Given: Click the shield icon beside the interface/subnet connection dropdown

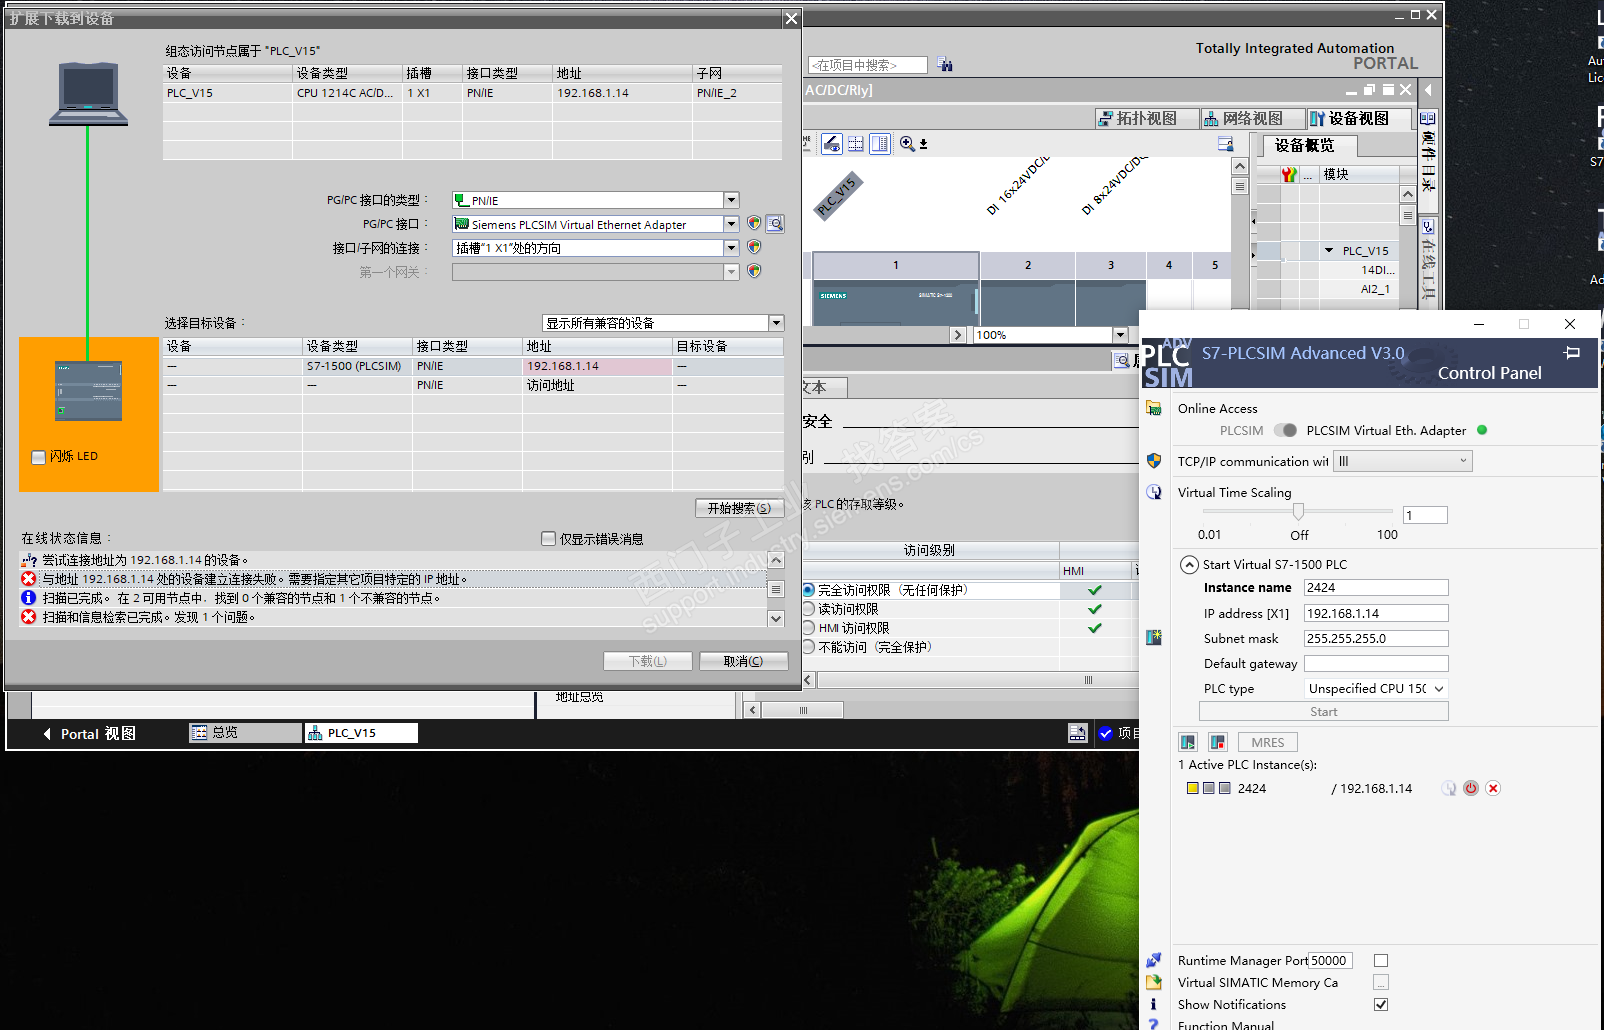Looking at the screenshot, I should (754, 247).
